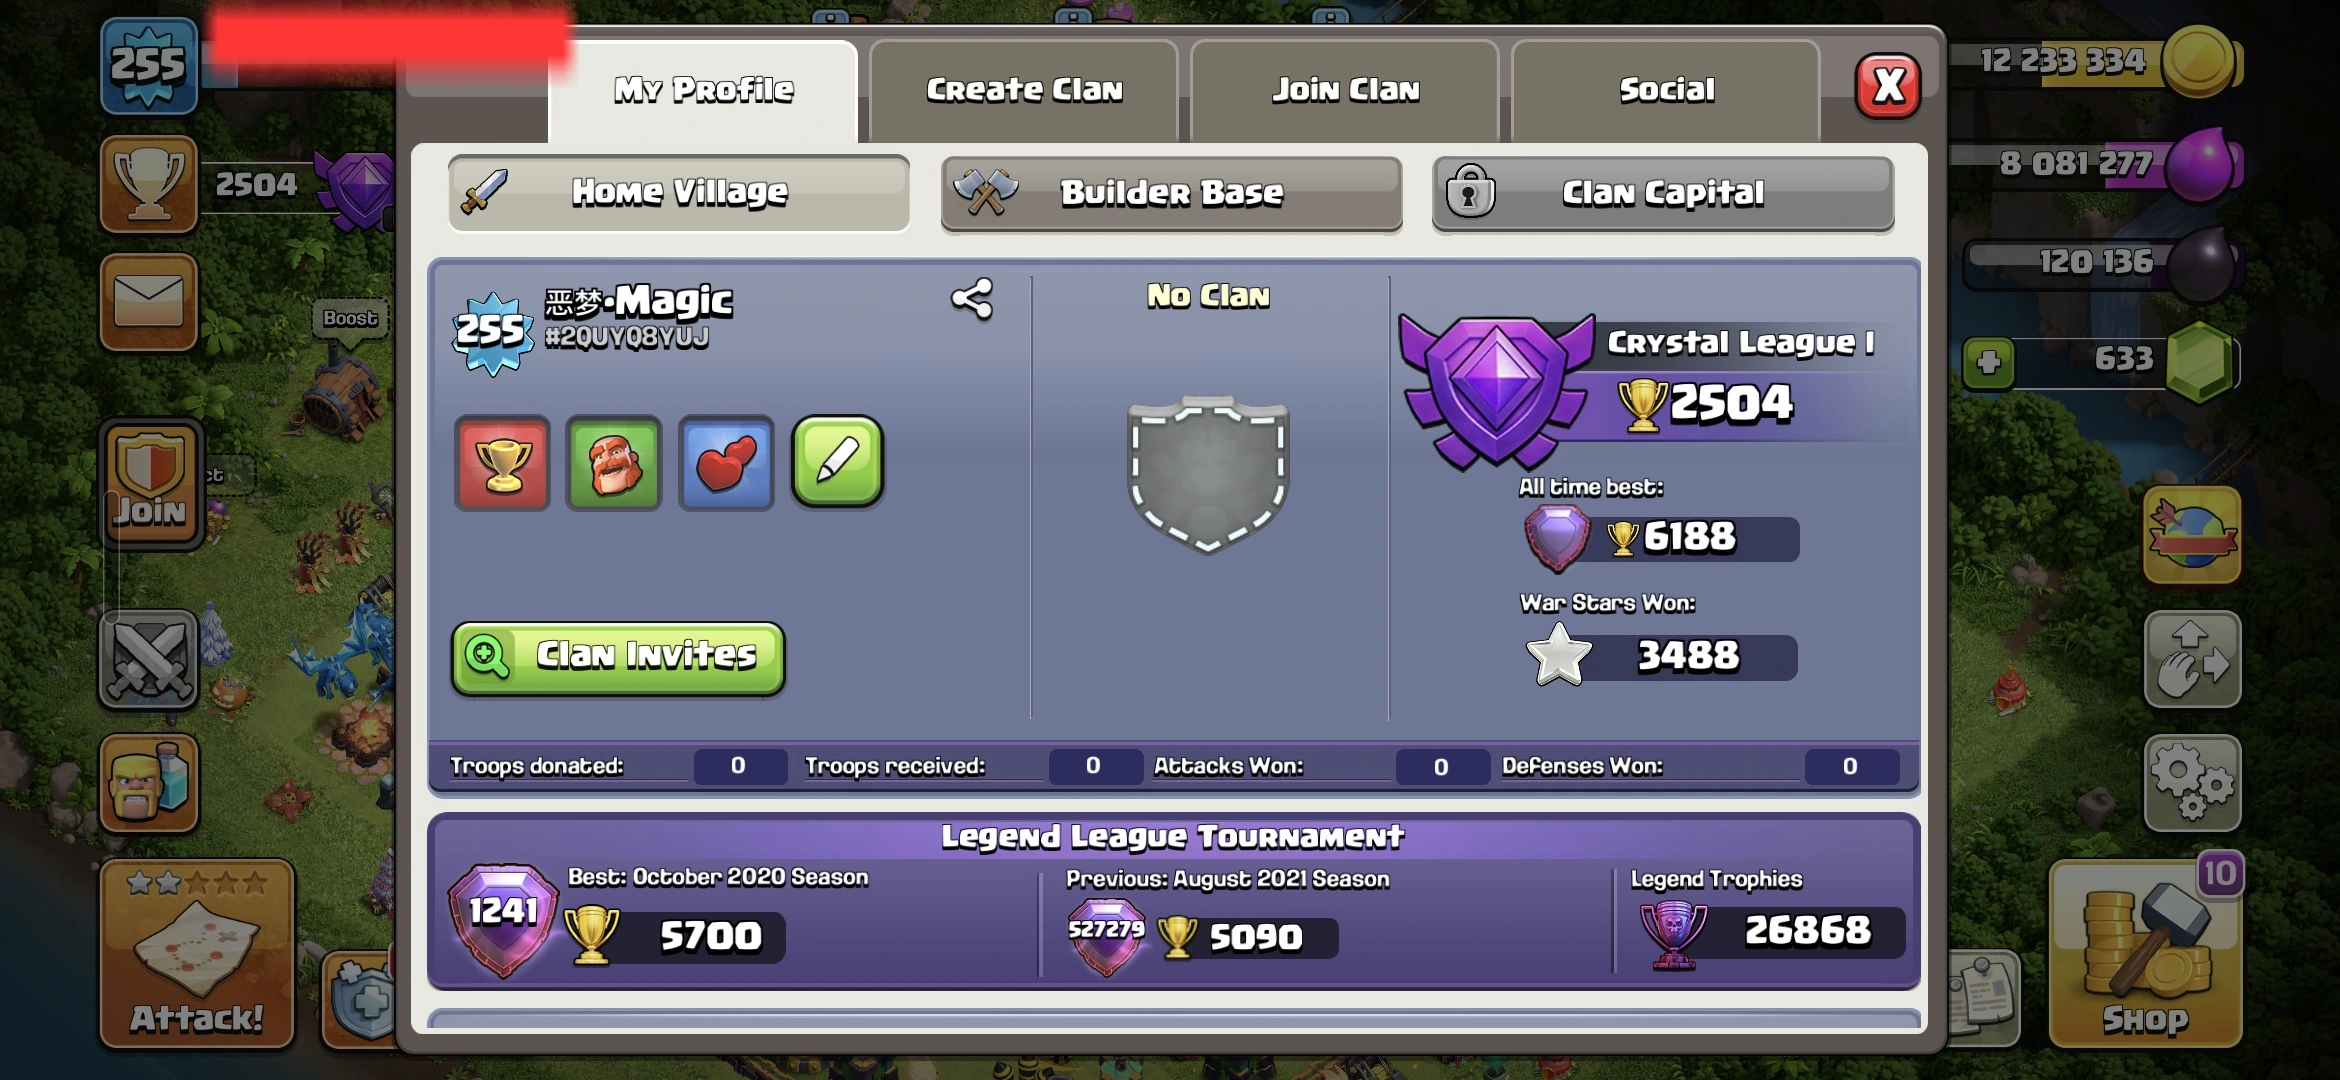The height and width of the screenshot is (1080, 2340).
Task: Select the locked Clan Capital view
Action: (x=1663, y=193)
